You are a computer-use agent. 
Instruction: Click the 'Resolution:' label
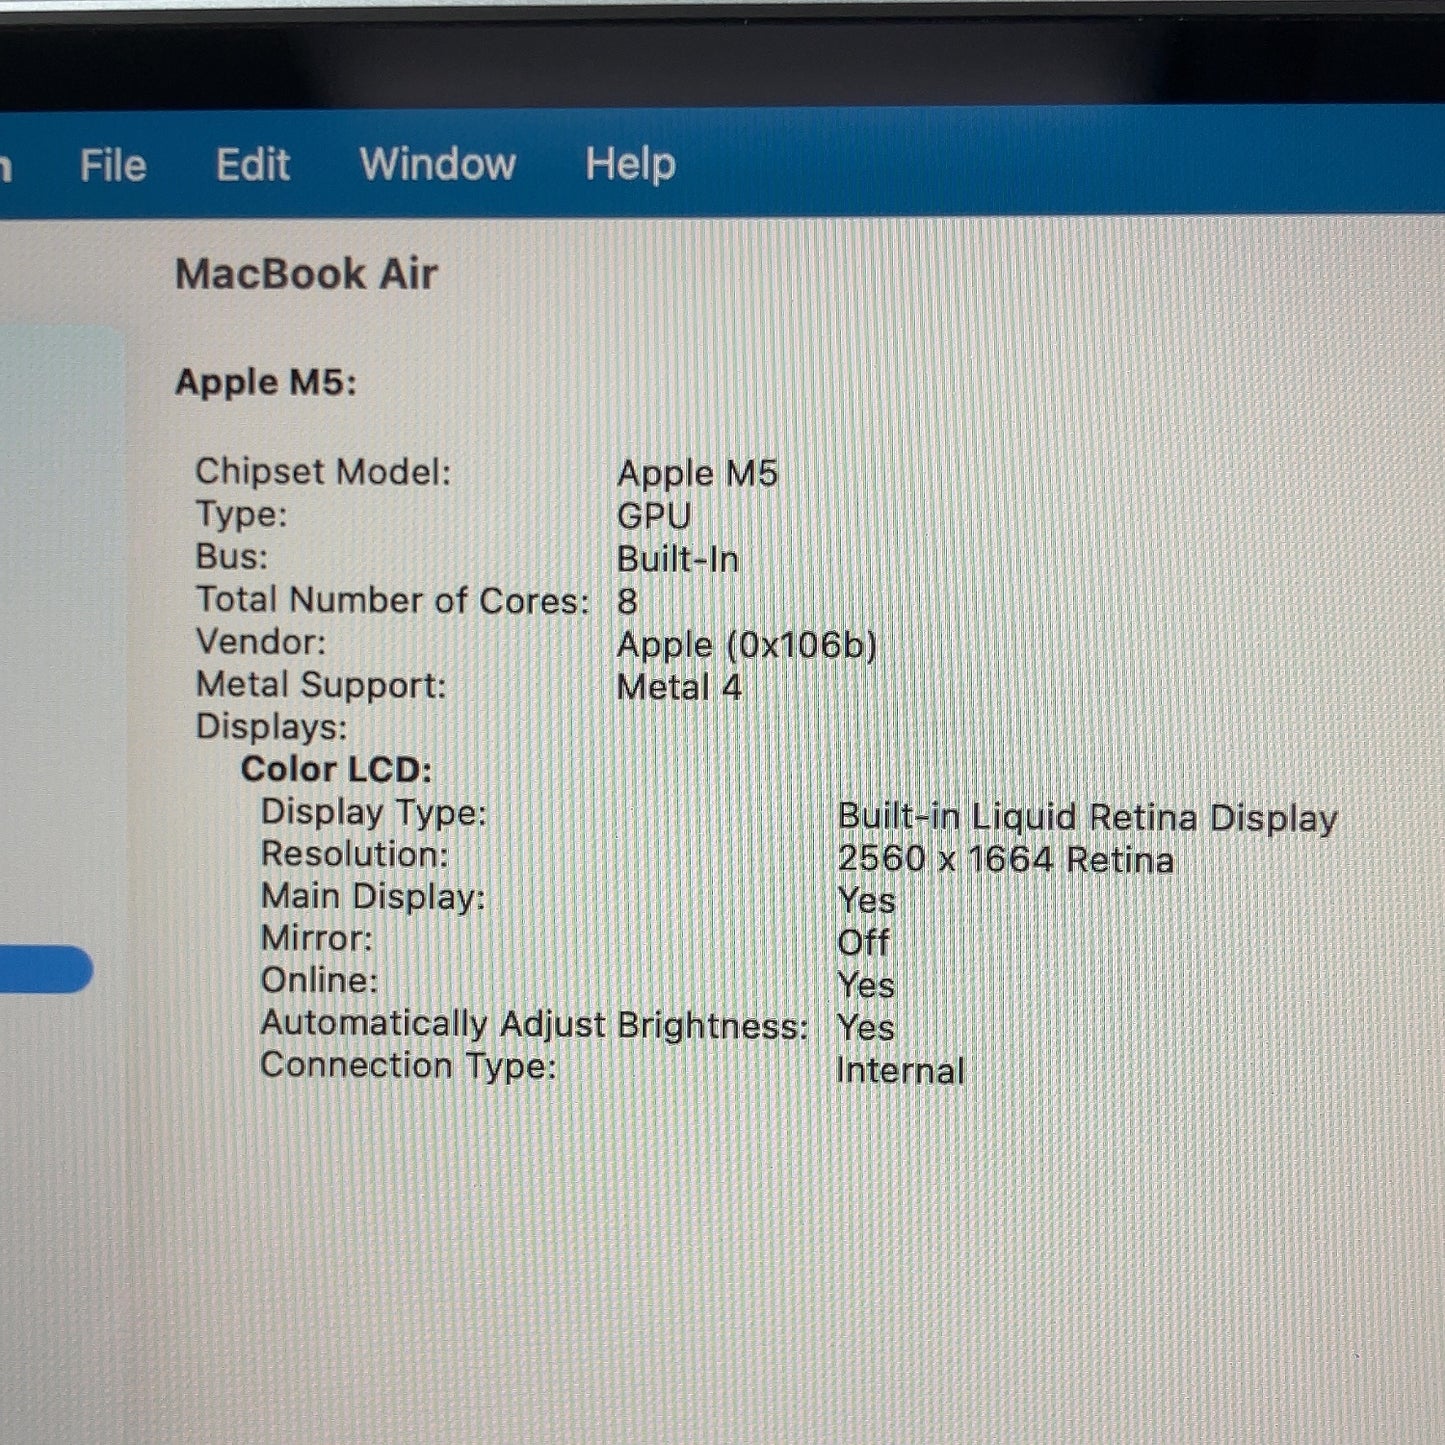pos(355,855)
